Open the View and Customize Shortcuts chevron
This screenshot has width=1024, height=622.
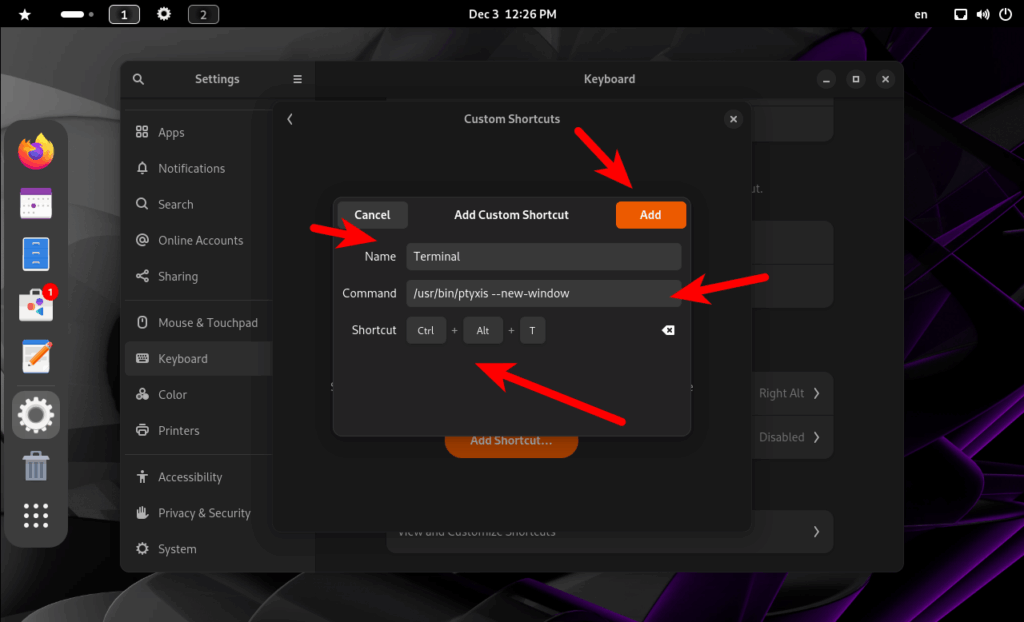point(816,532)
